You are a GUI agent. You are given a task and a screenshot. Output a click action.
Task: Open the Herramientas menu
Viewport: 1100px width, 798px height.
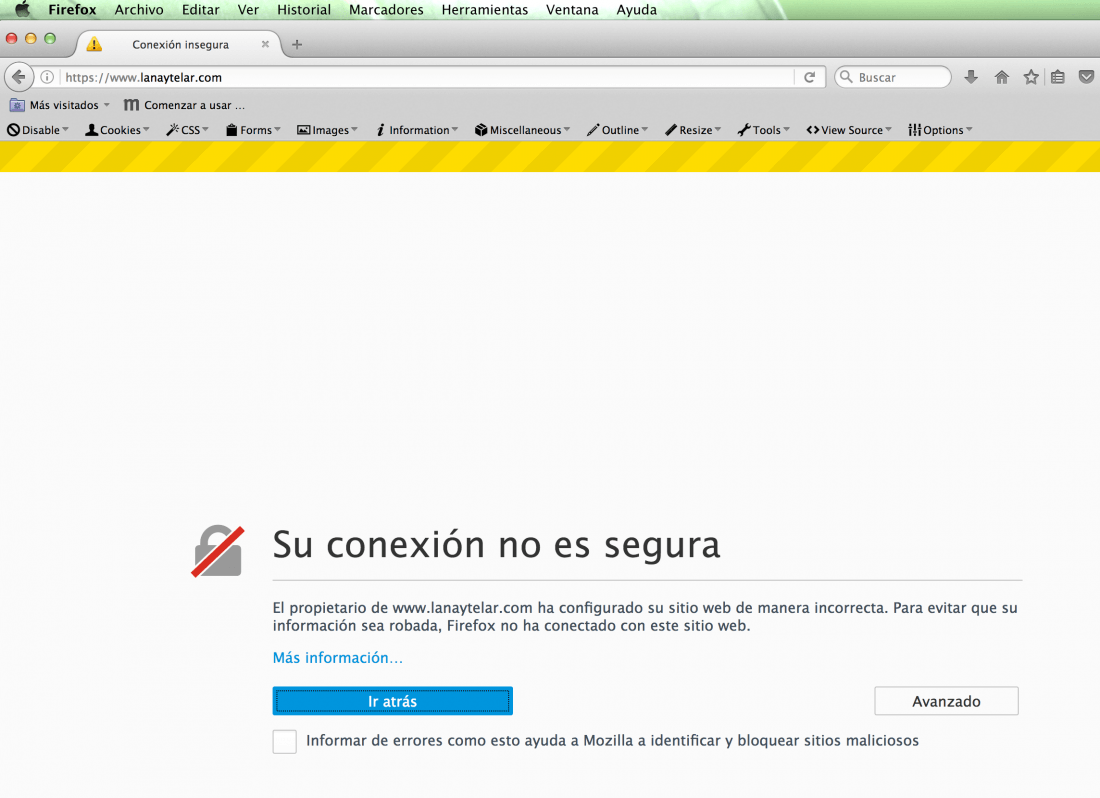(x=485, y=10)
